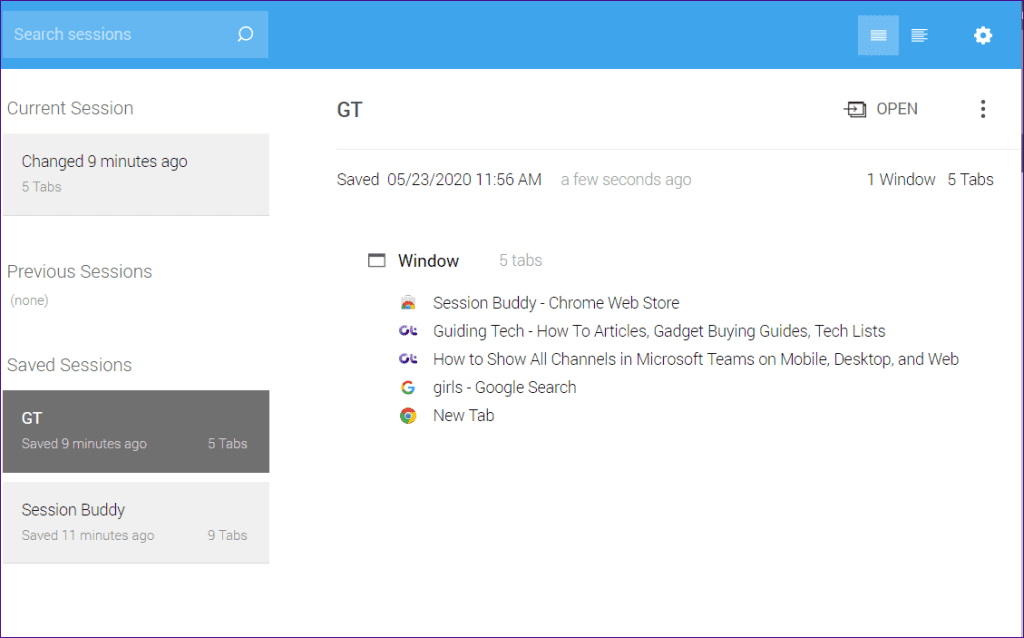Click the Chrome New Tab favicon
Screen dimensions: 1024x638
click(x=408, y=415)
